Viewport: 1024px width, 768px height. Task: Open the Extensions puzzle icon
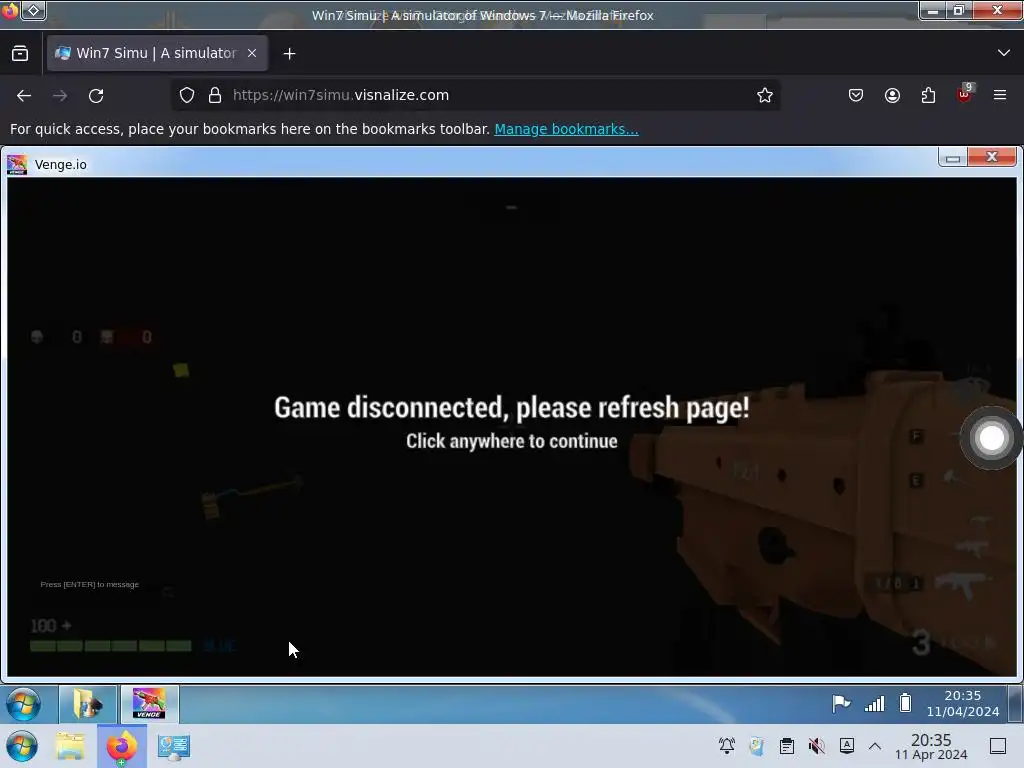[x=928, y=95]
